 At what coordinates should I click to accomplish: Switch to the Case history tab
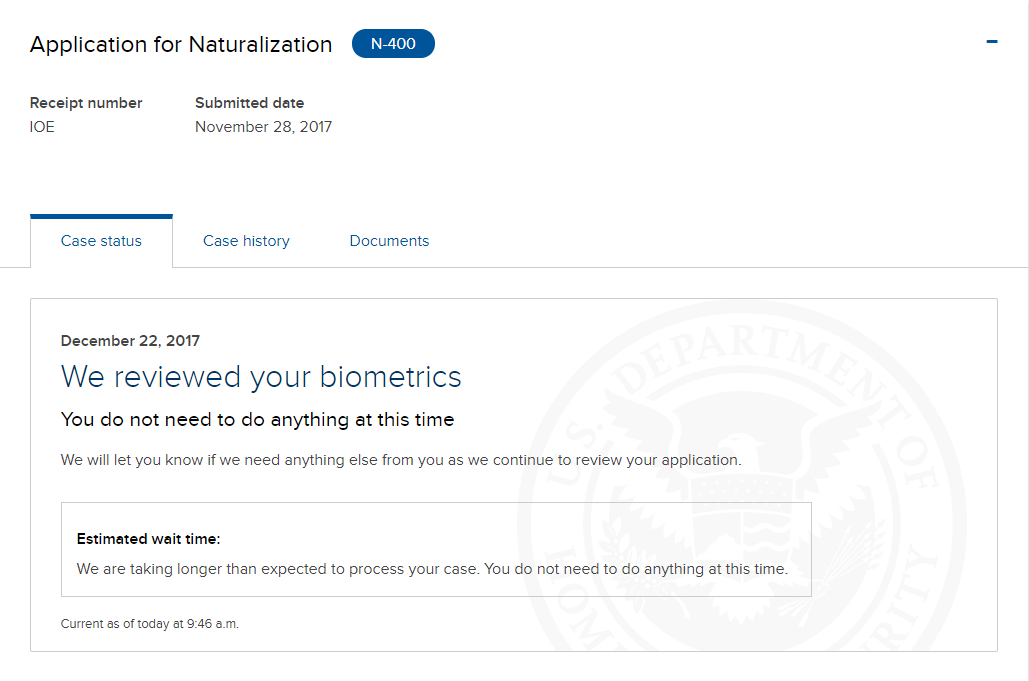click(x=246, y=241)
